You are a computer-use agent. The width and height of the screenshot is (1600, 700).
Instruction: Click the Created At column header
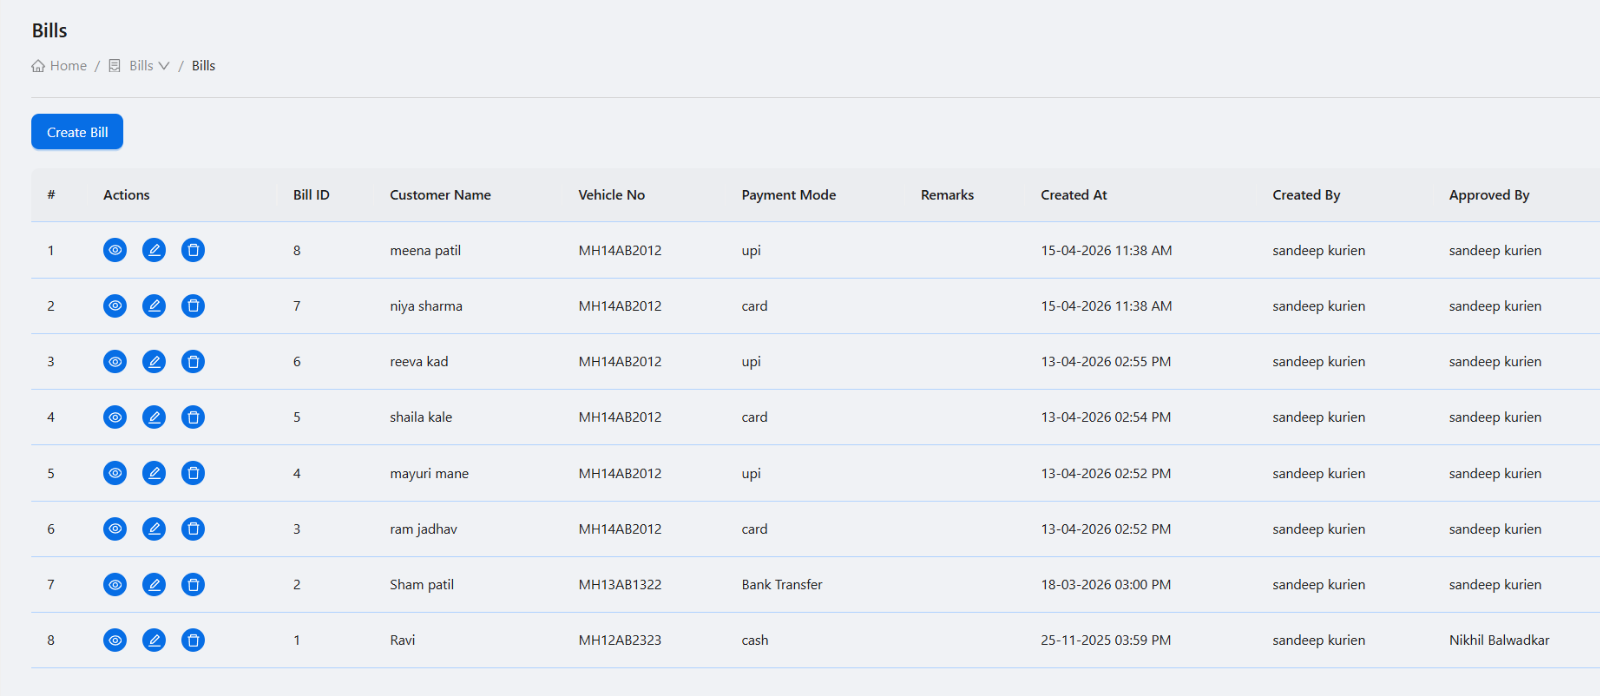click(1073, 195)
